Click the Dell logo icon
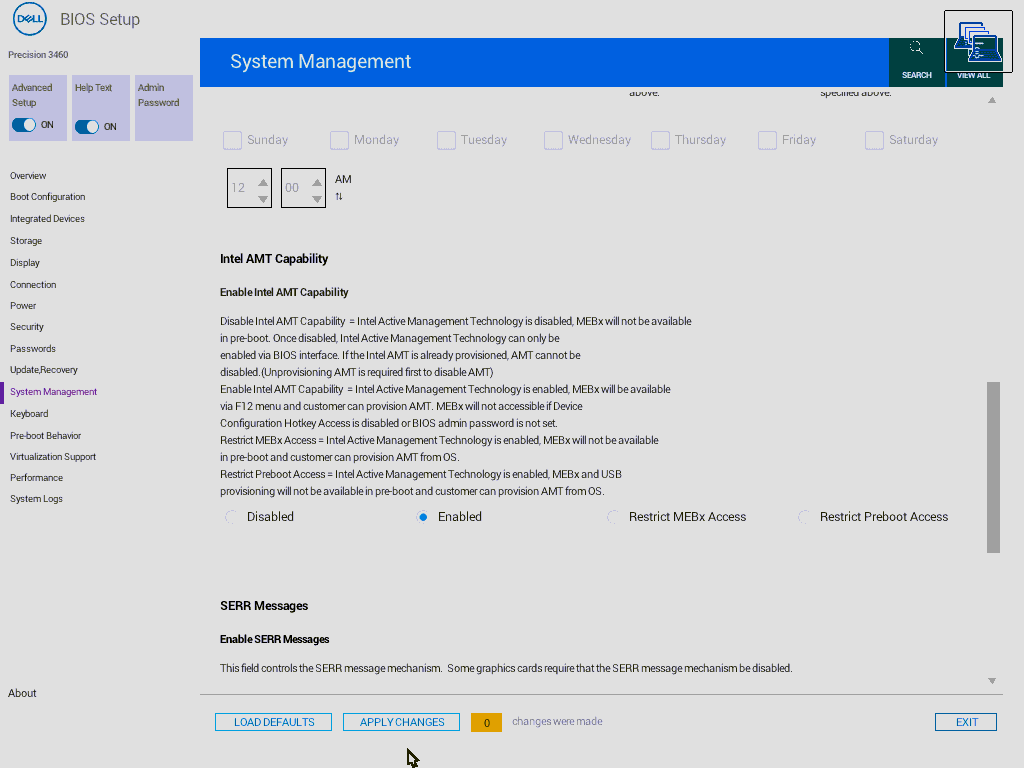This screenshot has height=768, width=1024. click(x=29, y=18)
